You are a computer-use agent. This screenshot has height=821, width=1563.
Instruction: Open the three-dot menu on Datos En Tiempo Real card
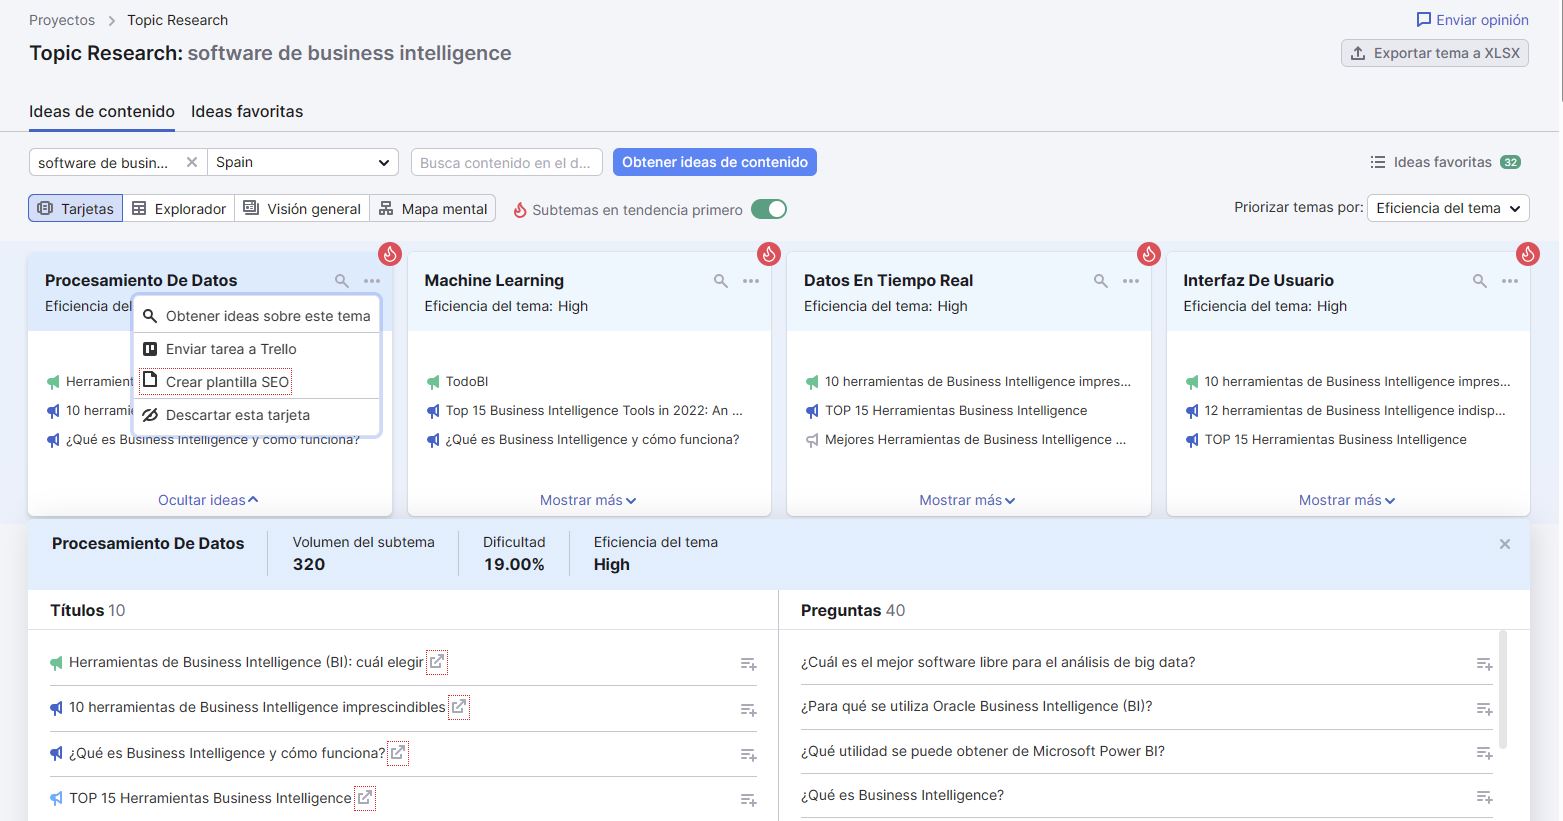1131,281
